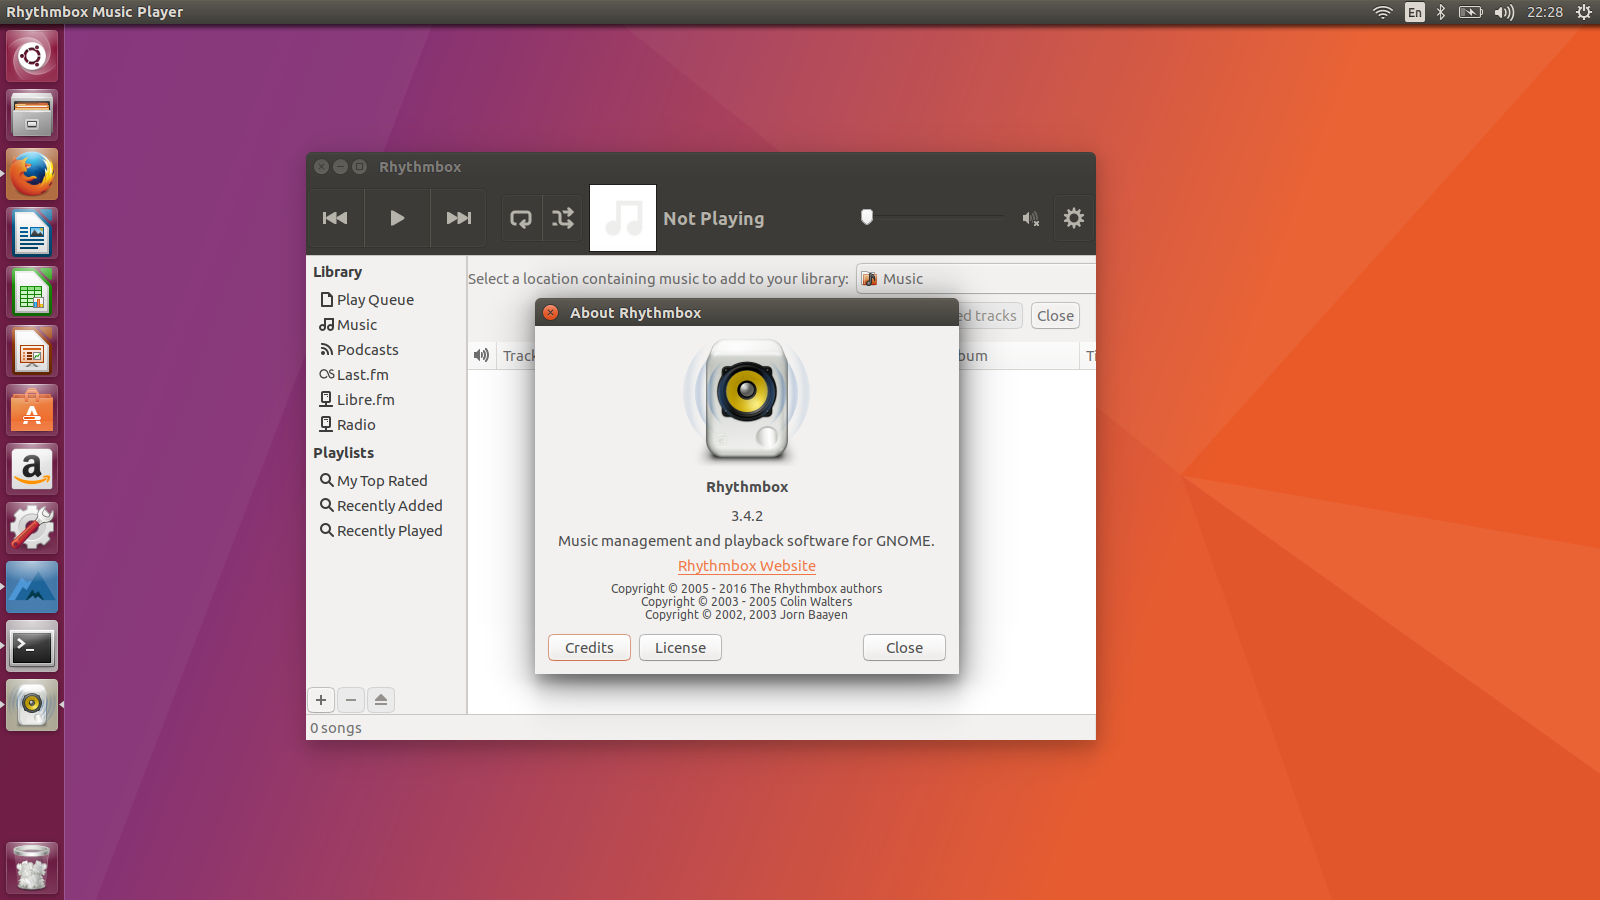This screenshot has width=1600, height=900.
Task: Click version number 3.4.2
Action: click(747, 516)
